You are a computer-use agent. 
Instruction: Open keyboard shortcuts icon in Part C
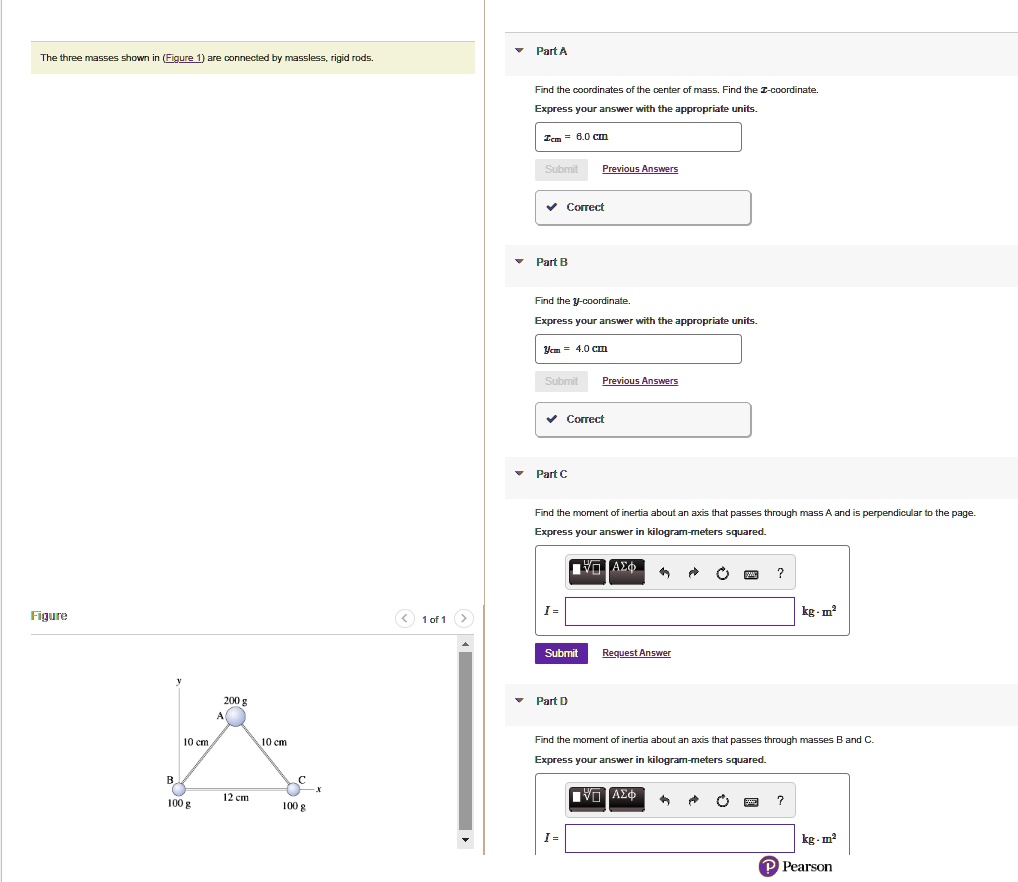pos(750,571)
